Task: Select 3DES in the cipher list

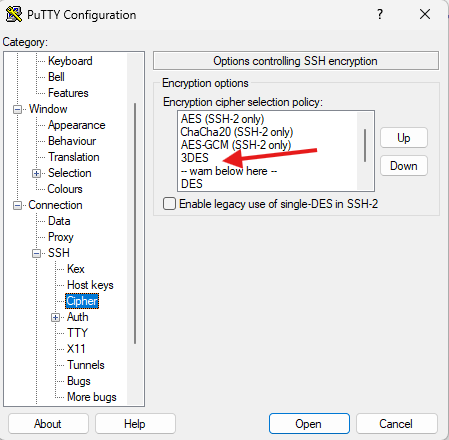Action: coord(195,158)
